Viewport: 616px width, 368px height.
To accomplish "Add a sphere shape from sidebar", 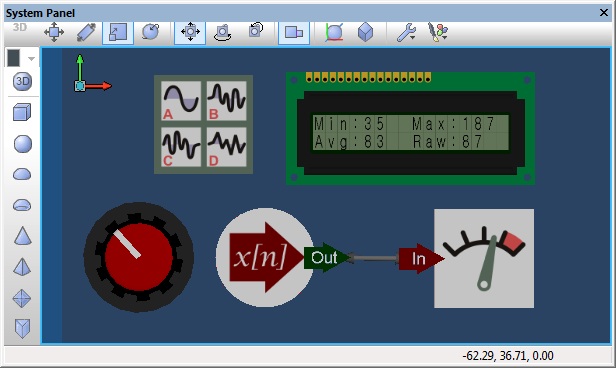I will click(x=22, y=143).
